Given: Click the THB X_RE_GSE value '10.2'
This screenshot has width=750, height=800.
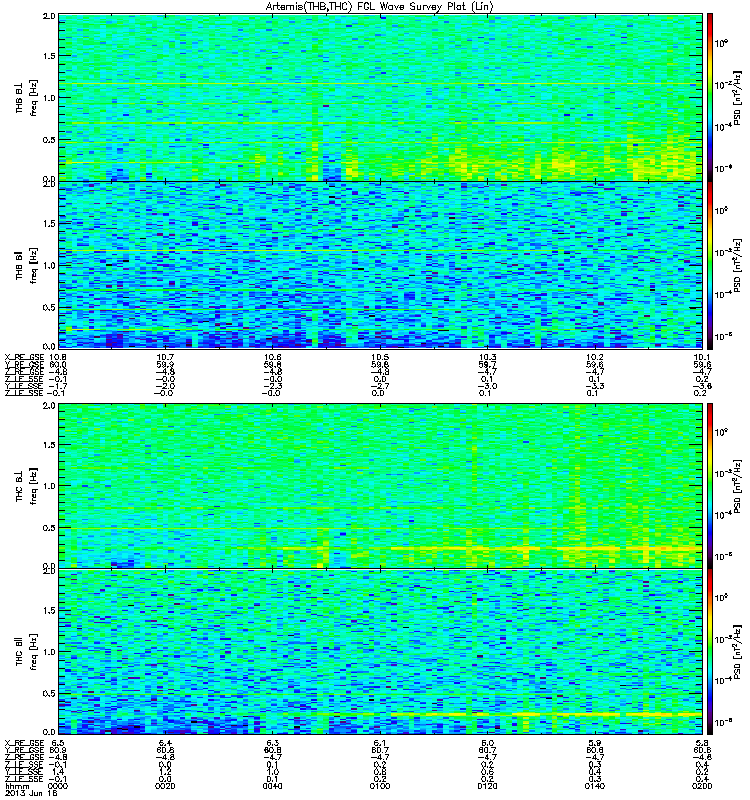Looking at the screenshot, I should pyautogui.click(x=594, y=357).
